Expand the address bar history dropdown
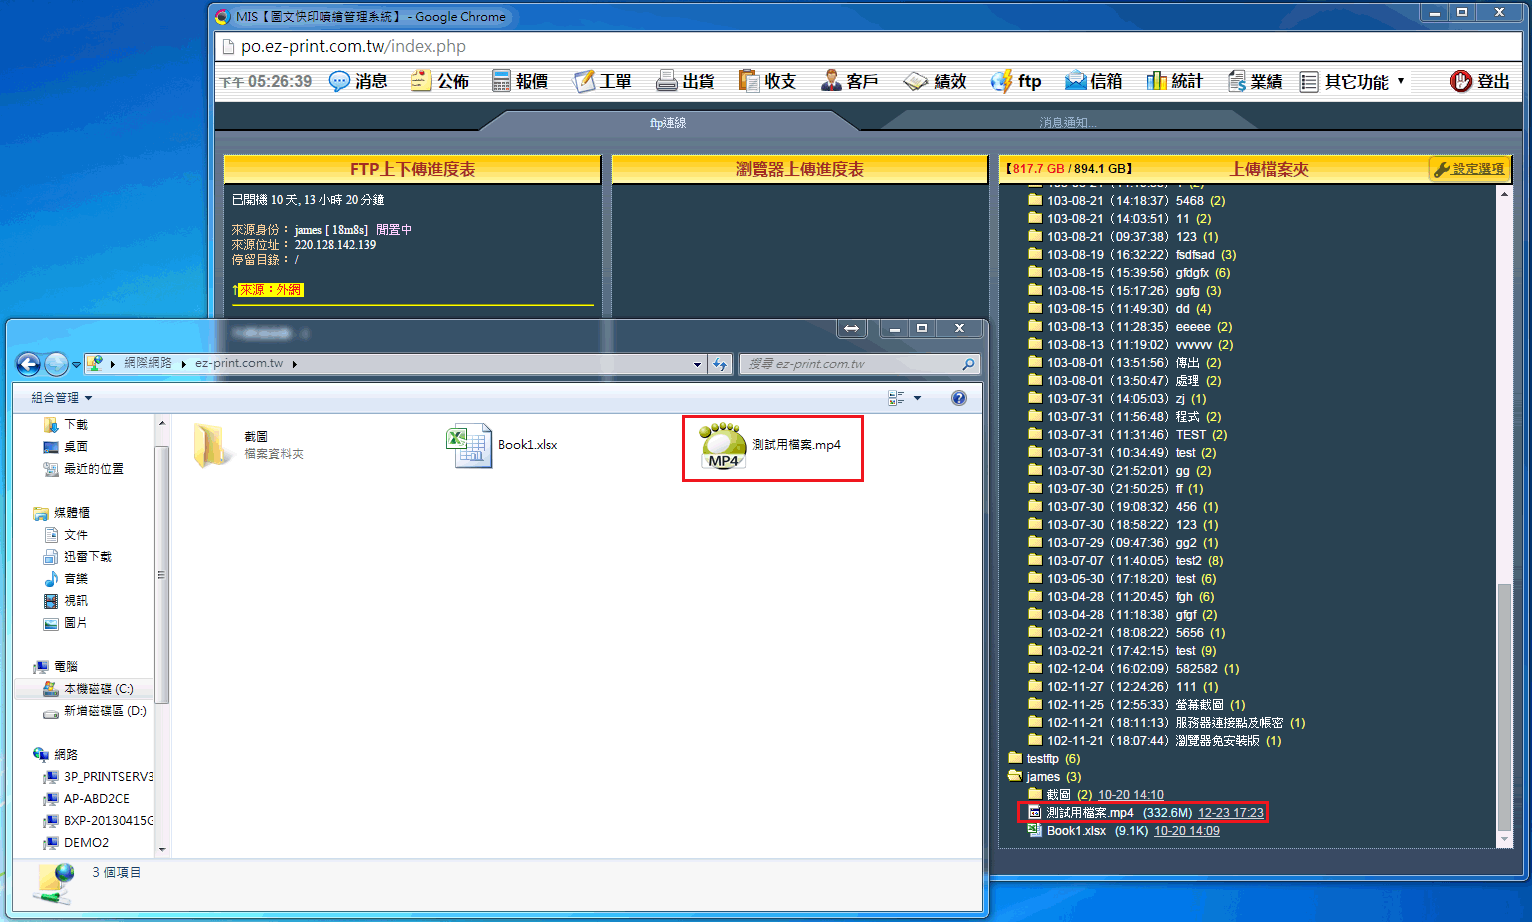1532x922 pixels. [x=697, y=364]
